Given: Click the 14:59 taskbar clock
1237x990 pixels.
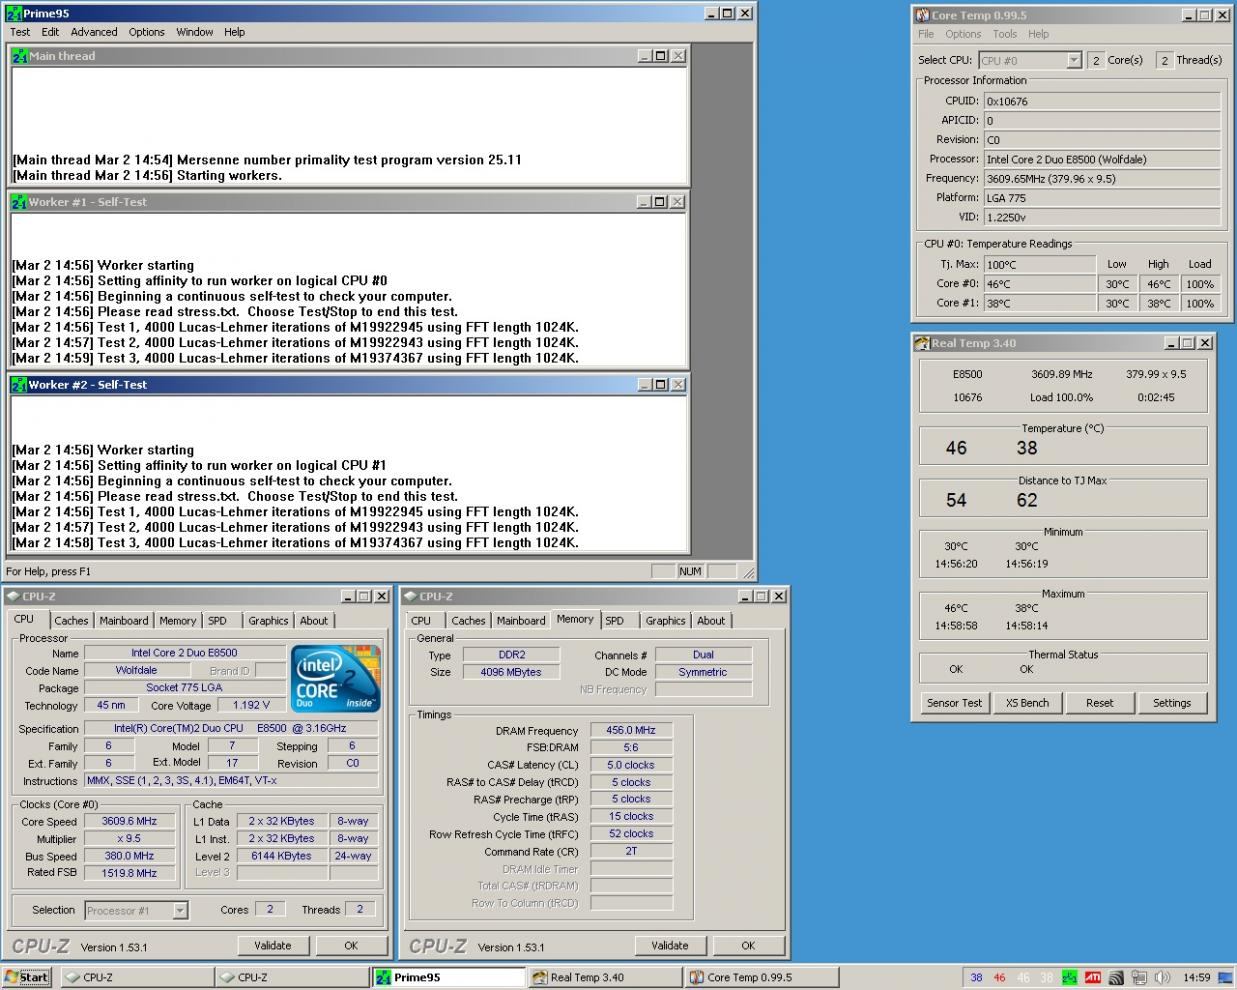Looking at the screenshot, I should tap(1196, 978).
